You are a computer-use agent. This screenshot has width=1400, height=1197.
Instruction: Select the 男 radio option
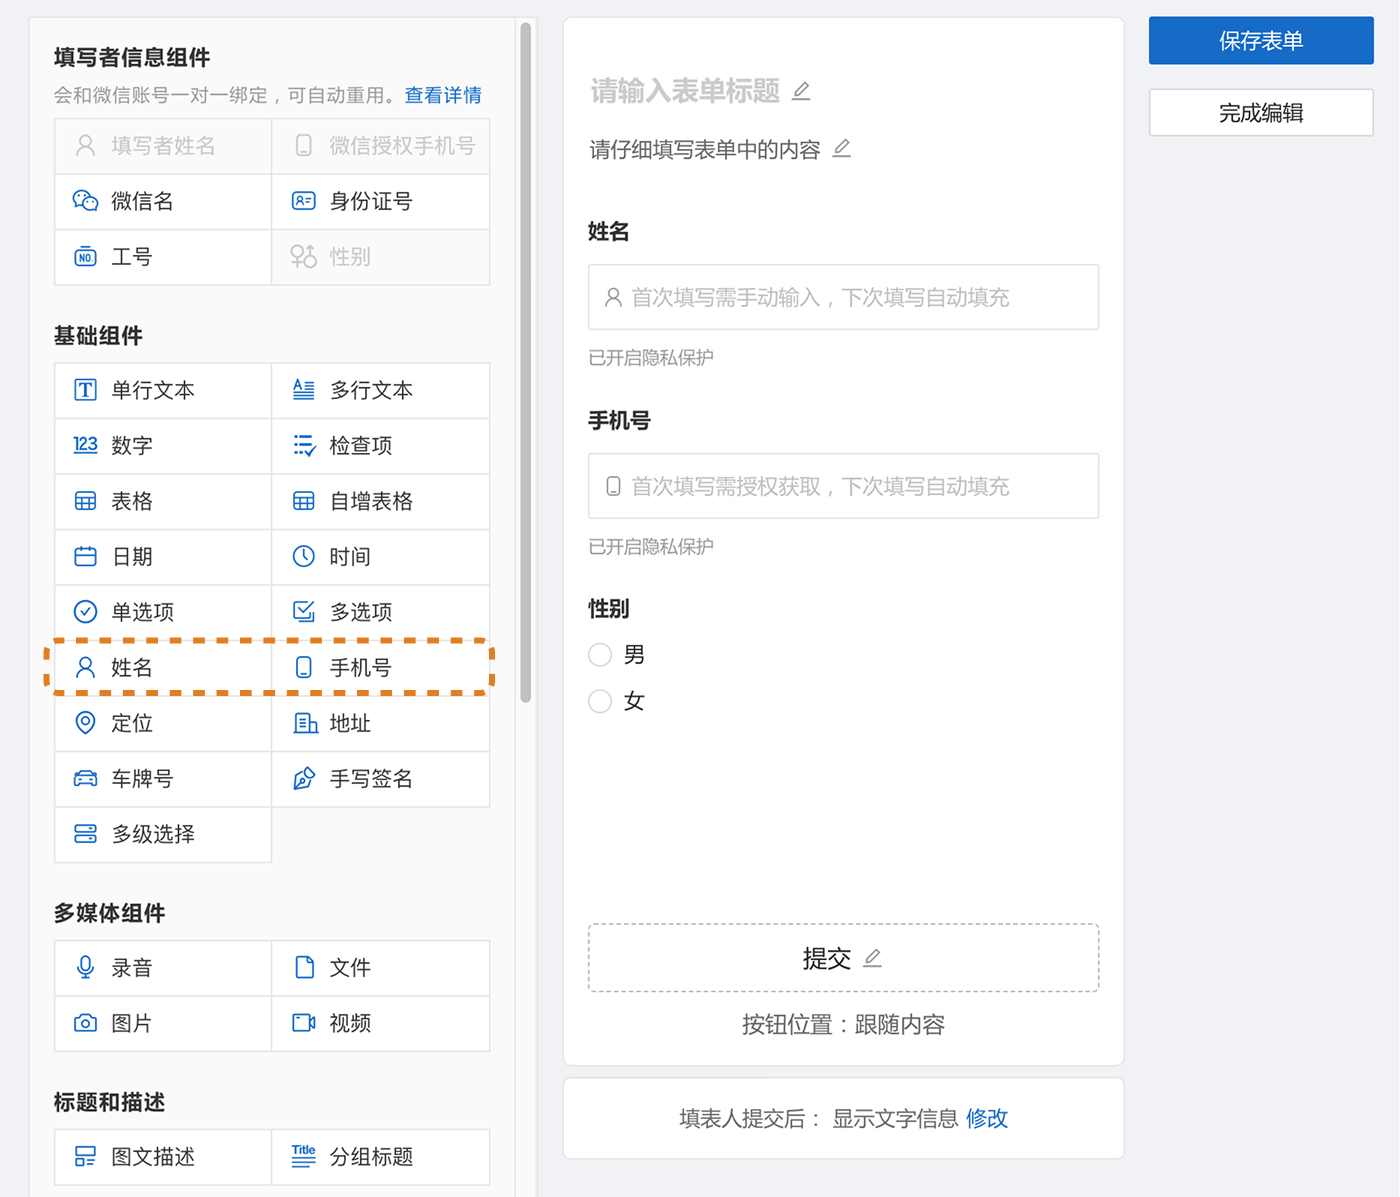point(600,655)
